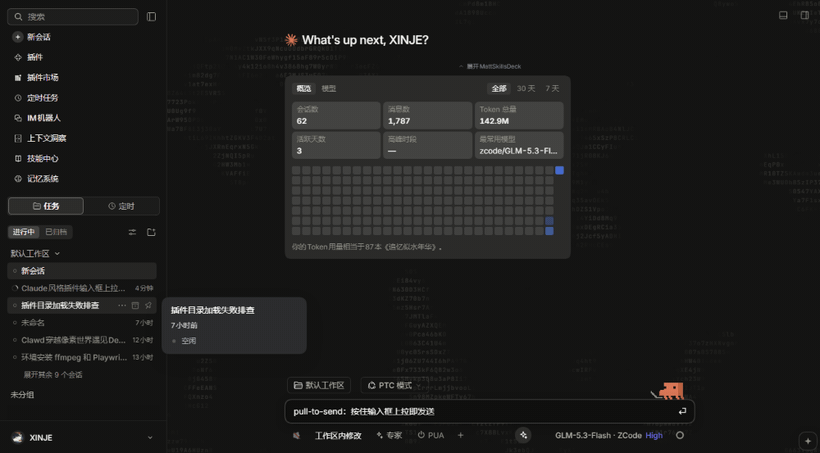Open the more options dots on 插件目录加载失败排查
This screenshot has width=820, height=453.
122,305
